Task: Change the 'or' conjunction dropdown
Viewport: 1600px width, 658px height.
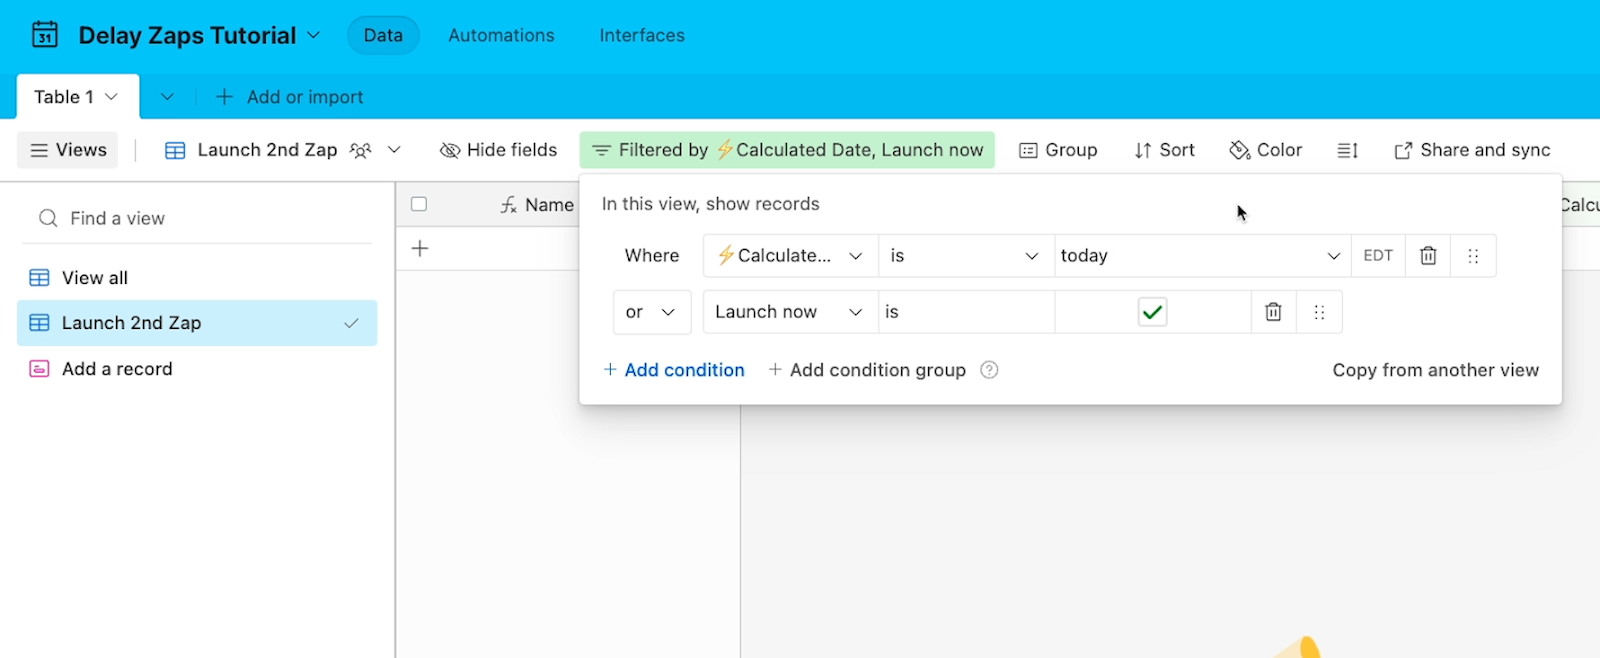Action: (651, 312)
